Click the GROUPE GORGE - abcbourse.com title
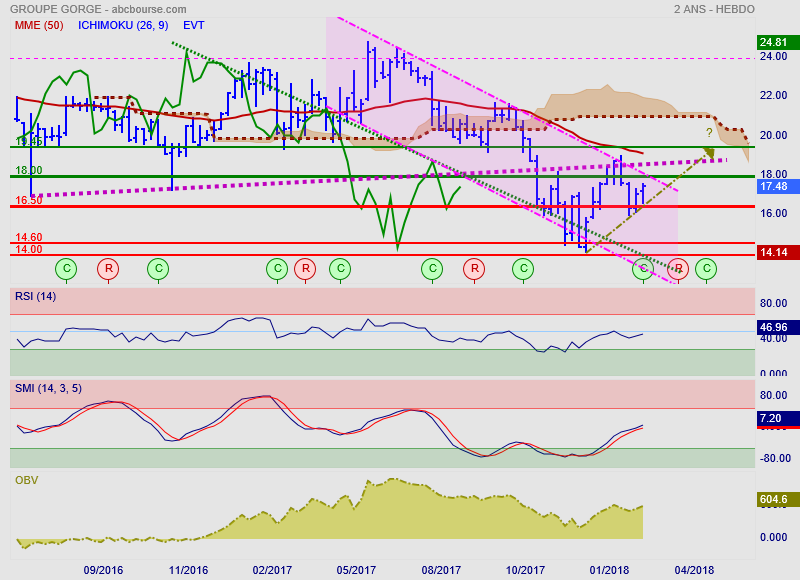The height and width of the screenshot is (580, 800). 98,9
